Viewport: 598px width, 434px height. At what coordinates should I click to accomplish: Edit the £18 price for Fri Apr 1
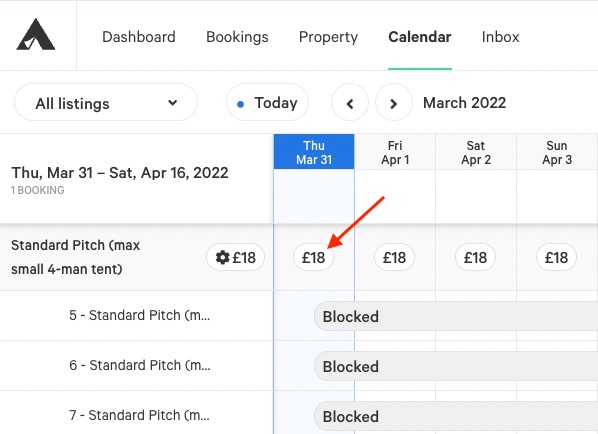point(394,257)
